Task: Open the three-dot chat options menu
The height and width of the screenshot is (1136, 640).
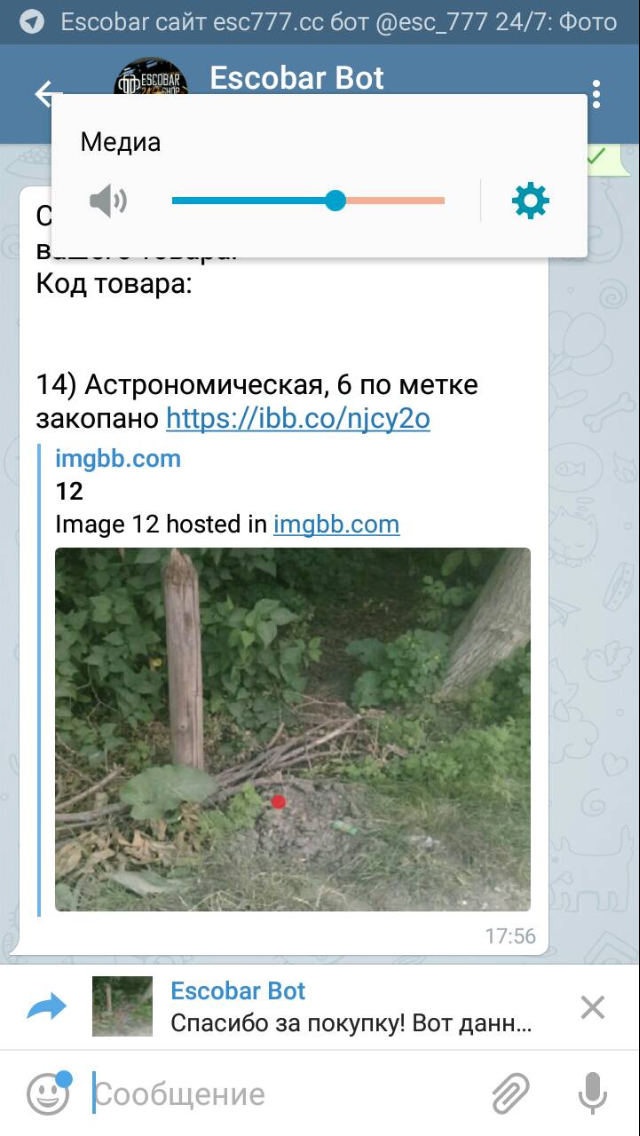Action: (x=596, y=94)
